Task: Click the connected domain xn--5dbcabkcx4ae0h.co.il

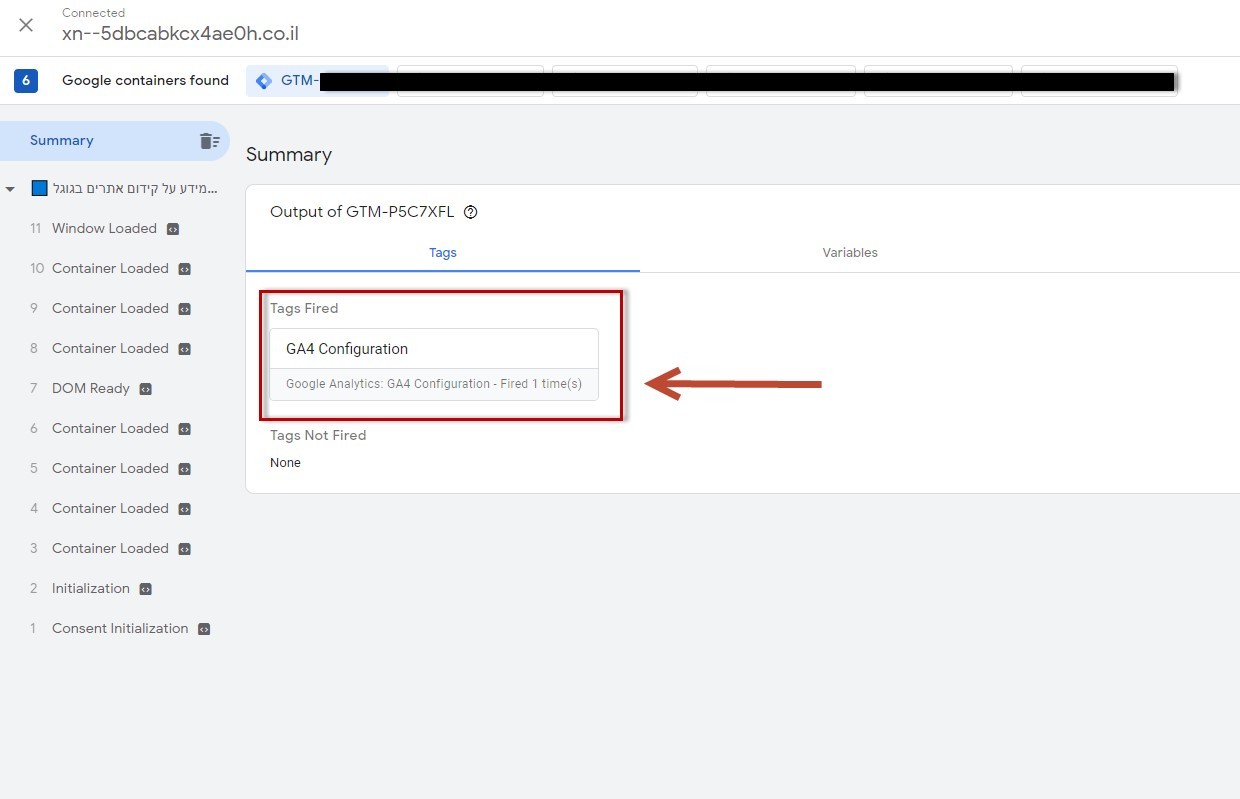Action: (x=180, y=34)
